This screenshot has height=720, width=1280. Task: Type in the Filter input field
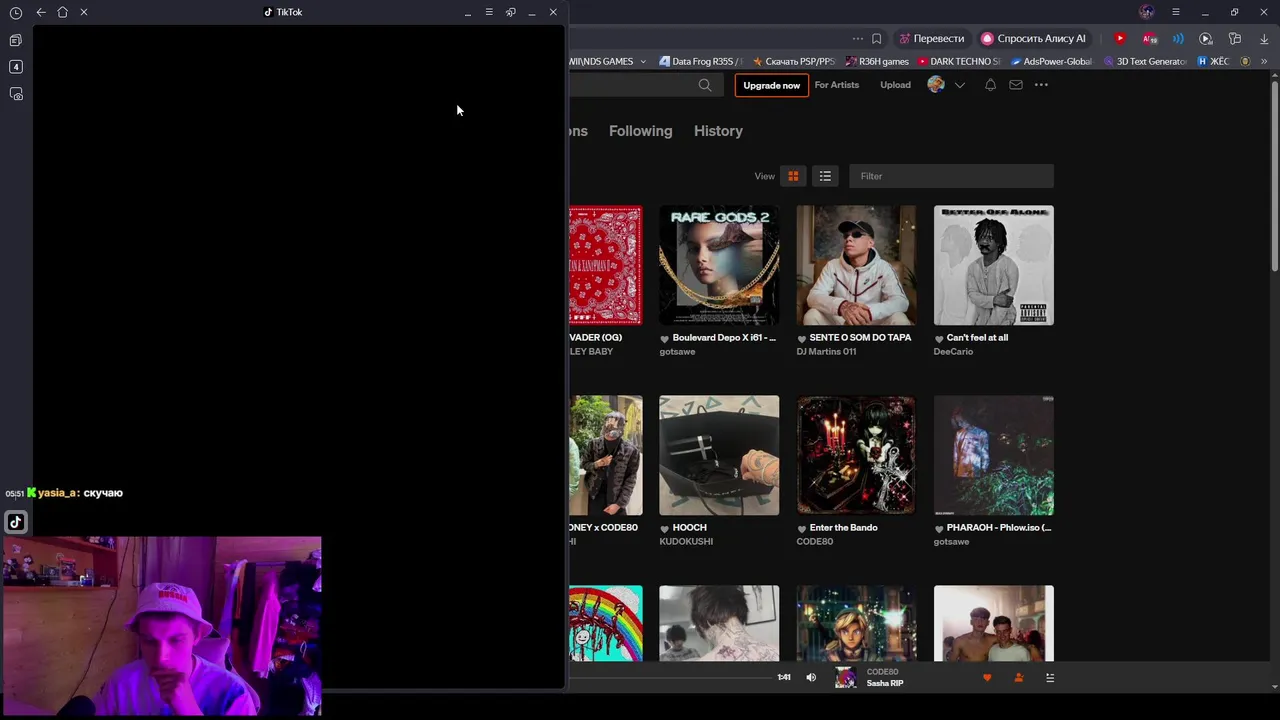951,176
